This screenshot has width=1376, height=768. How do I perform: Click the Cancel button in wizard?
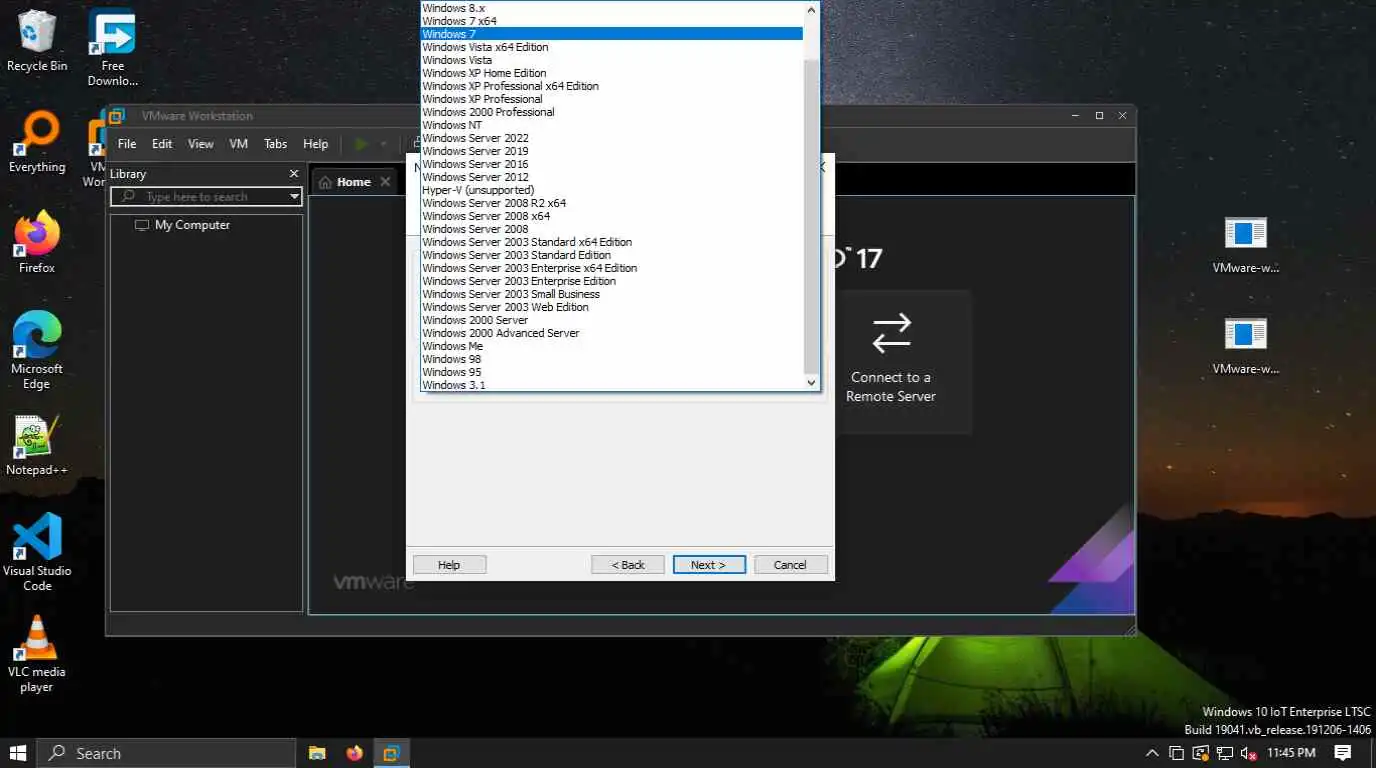pos(790,565)
